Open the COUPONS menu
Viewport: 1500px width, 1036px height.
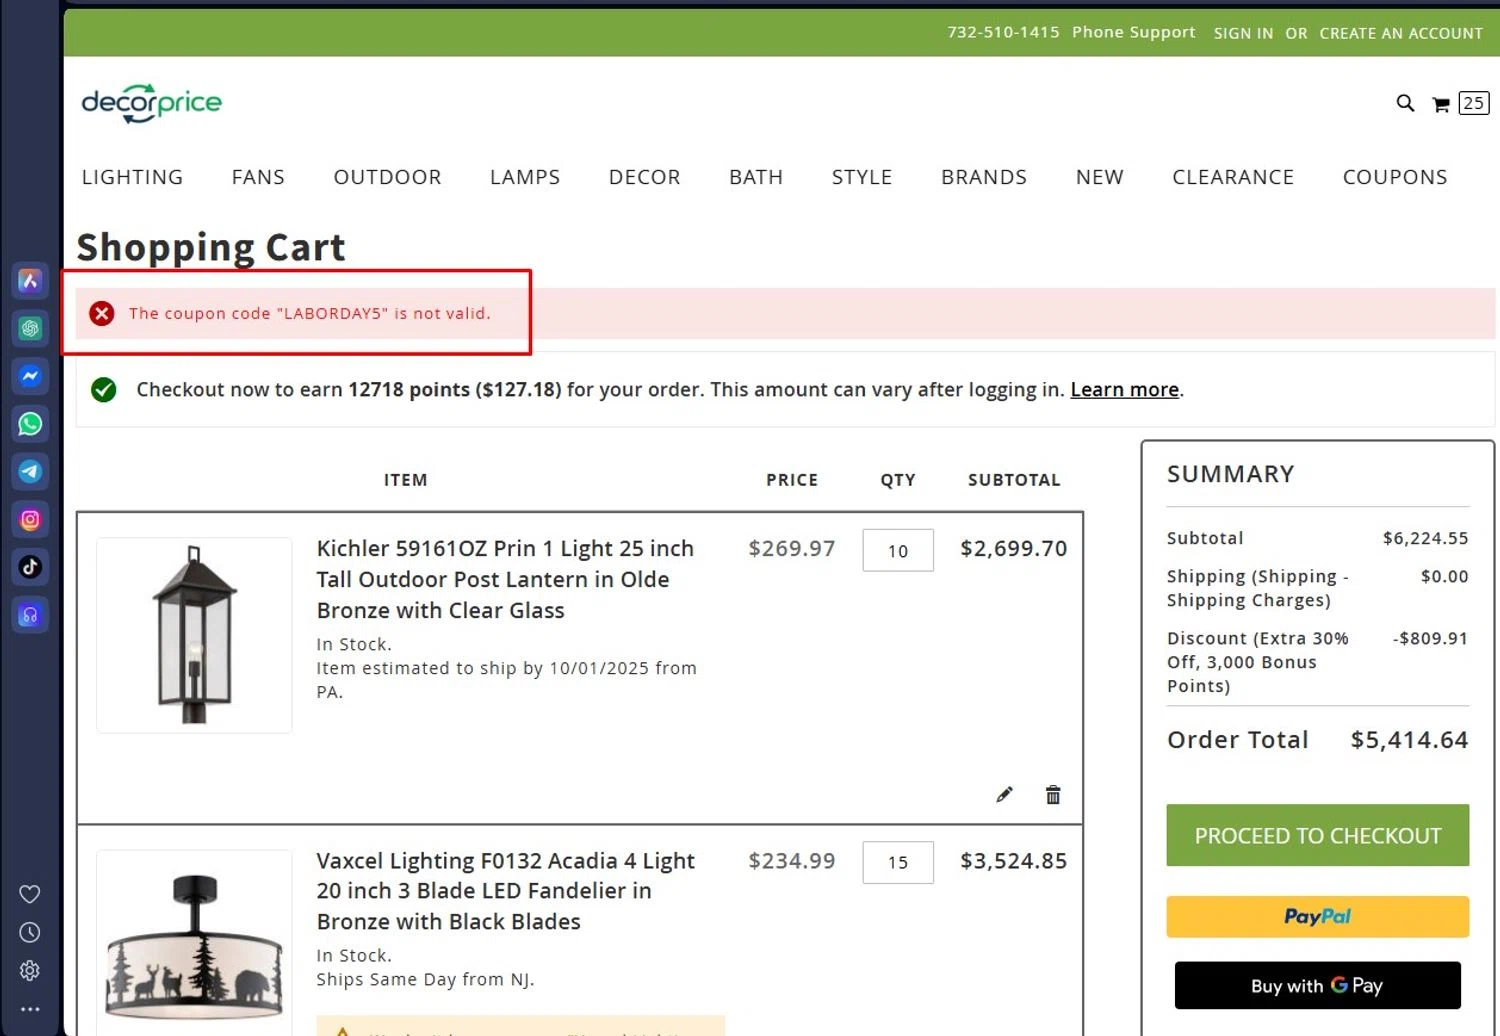(x=1395, y=177)
